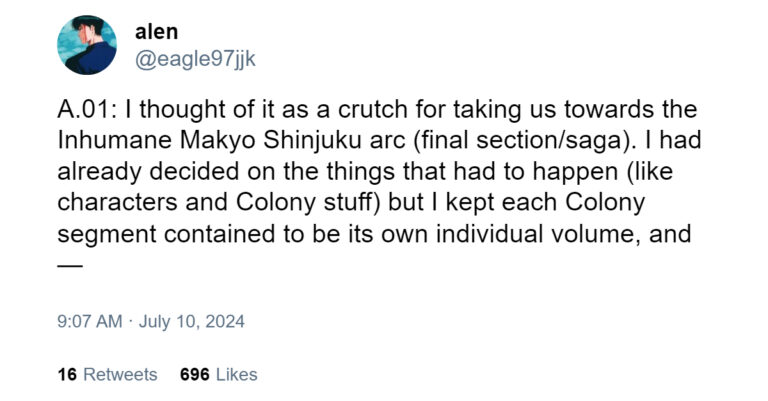Image resolution: width=768 pixels, height=401 pixels.
Task: Open the Retweets label list
Action: 120,375
